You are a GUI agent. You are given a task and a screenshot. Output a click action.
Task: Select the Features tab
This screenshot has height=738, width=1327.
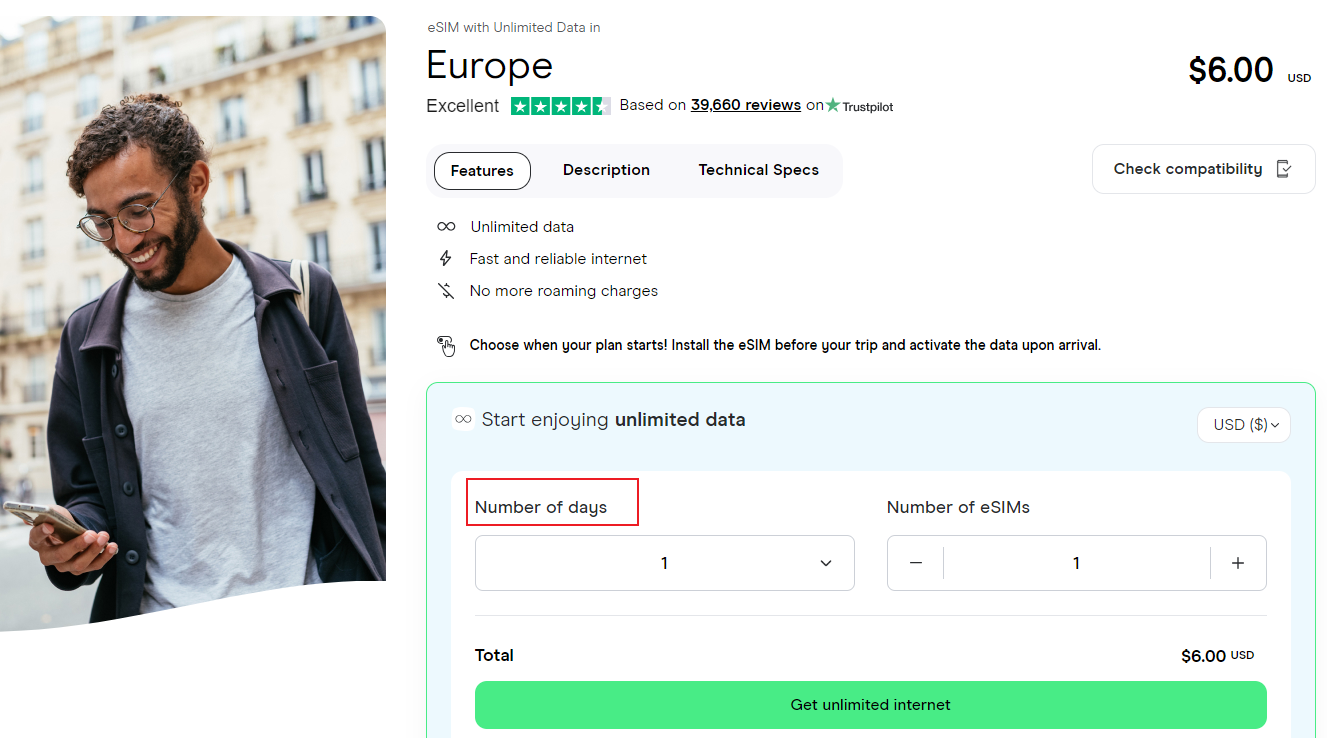point(482,171)
